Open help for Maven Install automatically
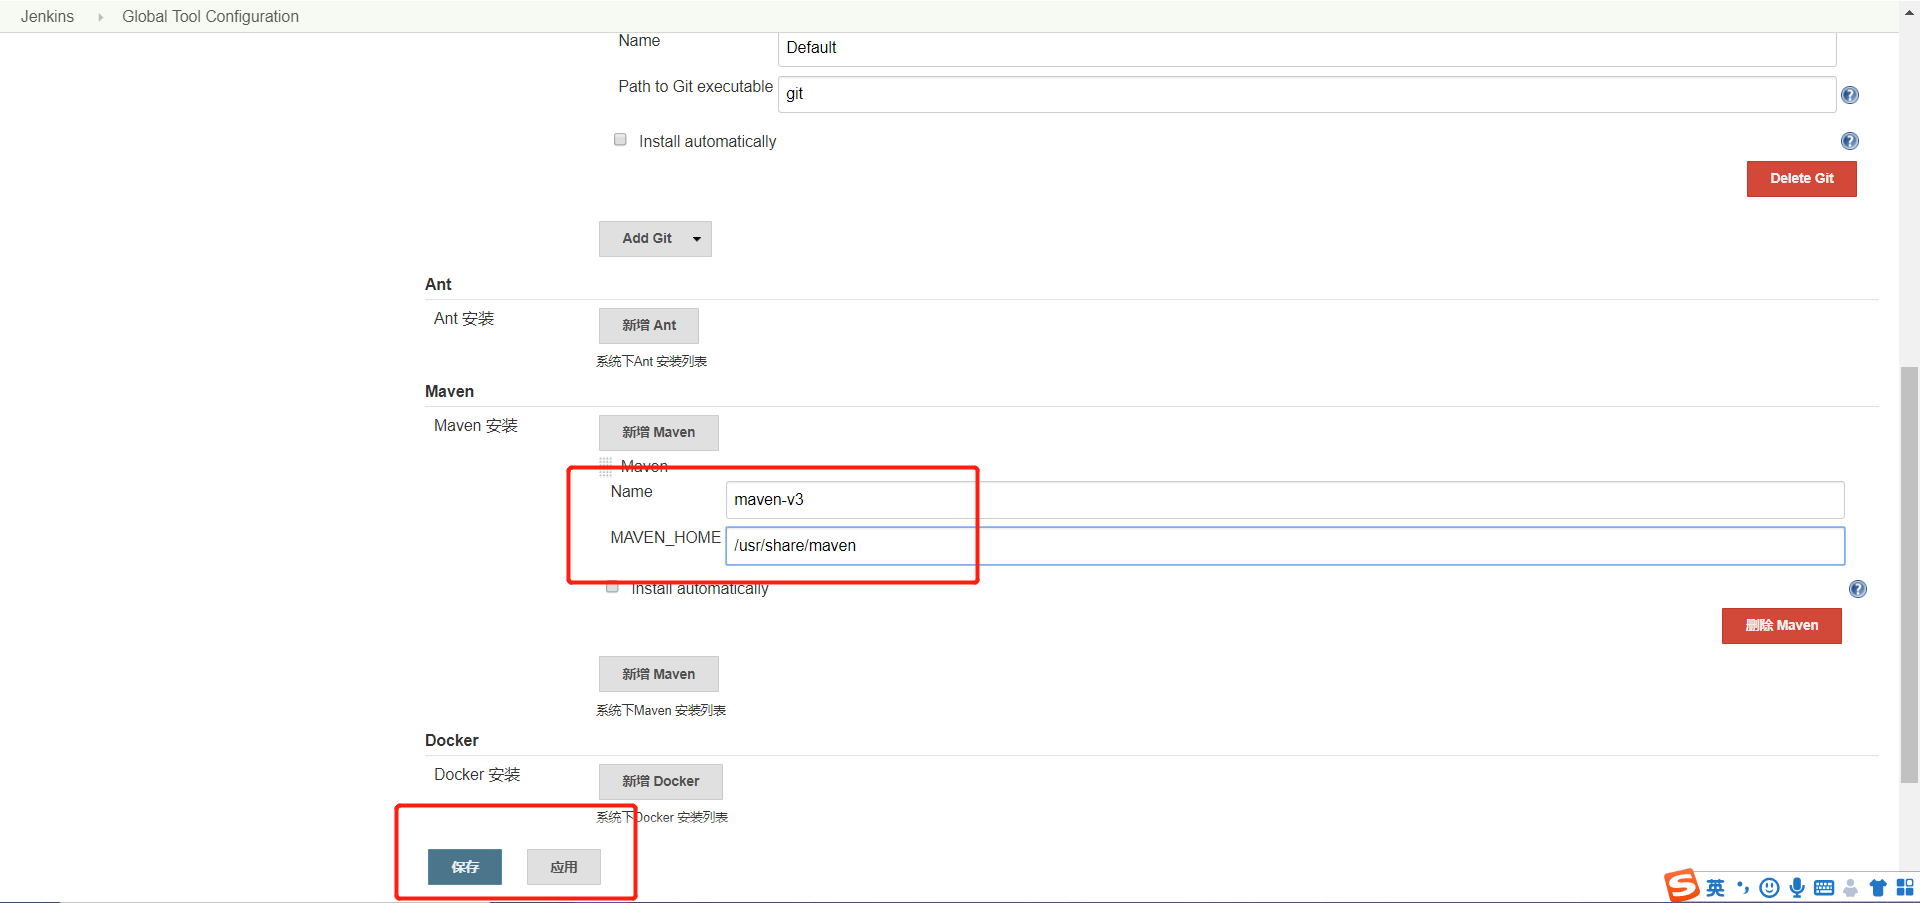Screen dimensions: 1920x903 click(1858, 589)
